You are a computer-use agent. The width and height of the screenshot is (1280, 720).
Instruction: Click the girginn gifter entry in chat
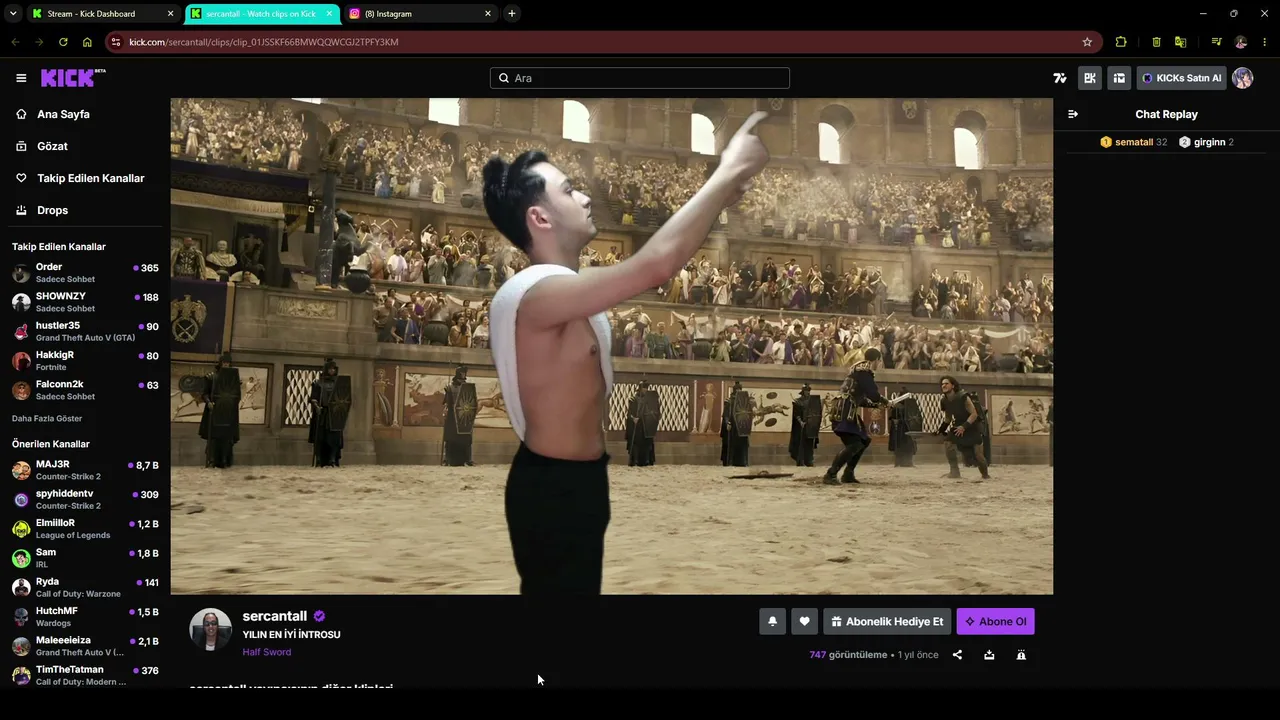pos(1206,142)
